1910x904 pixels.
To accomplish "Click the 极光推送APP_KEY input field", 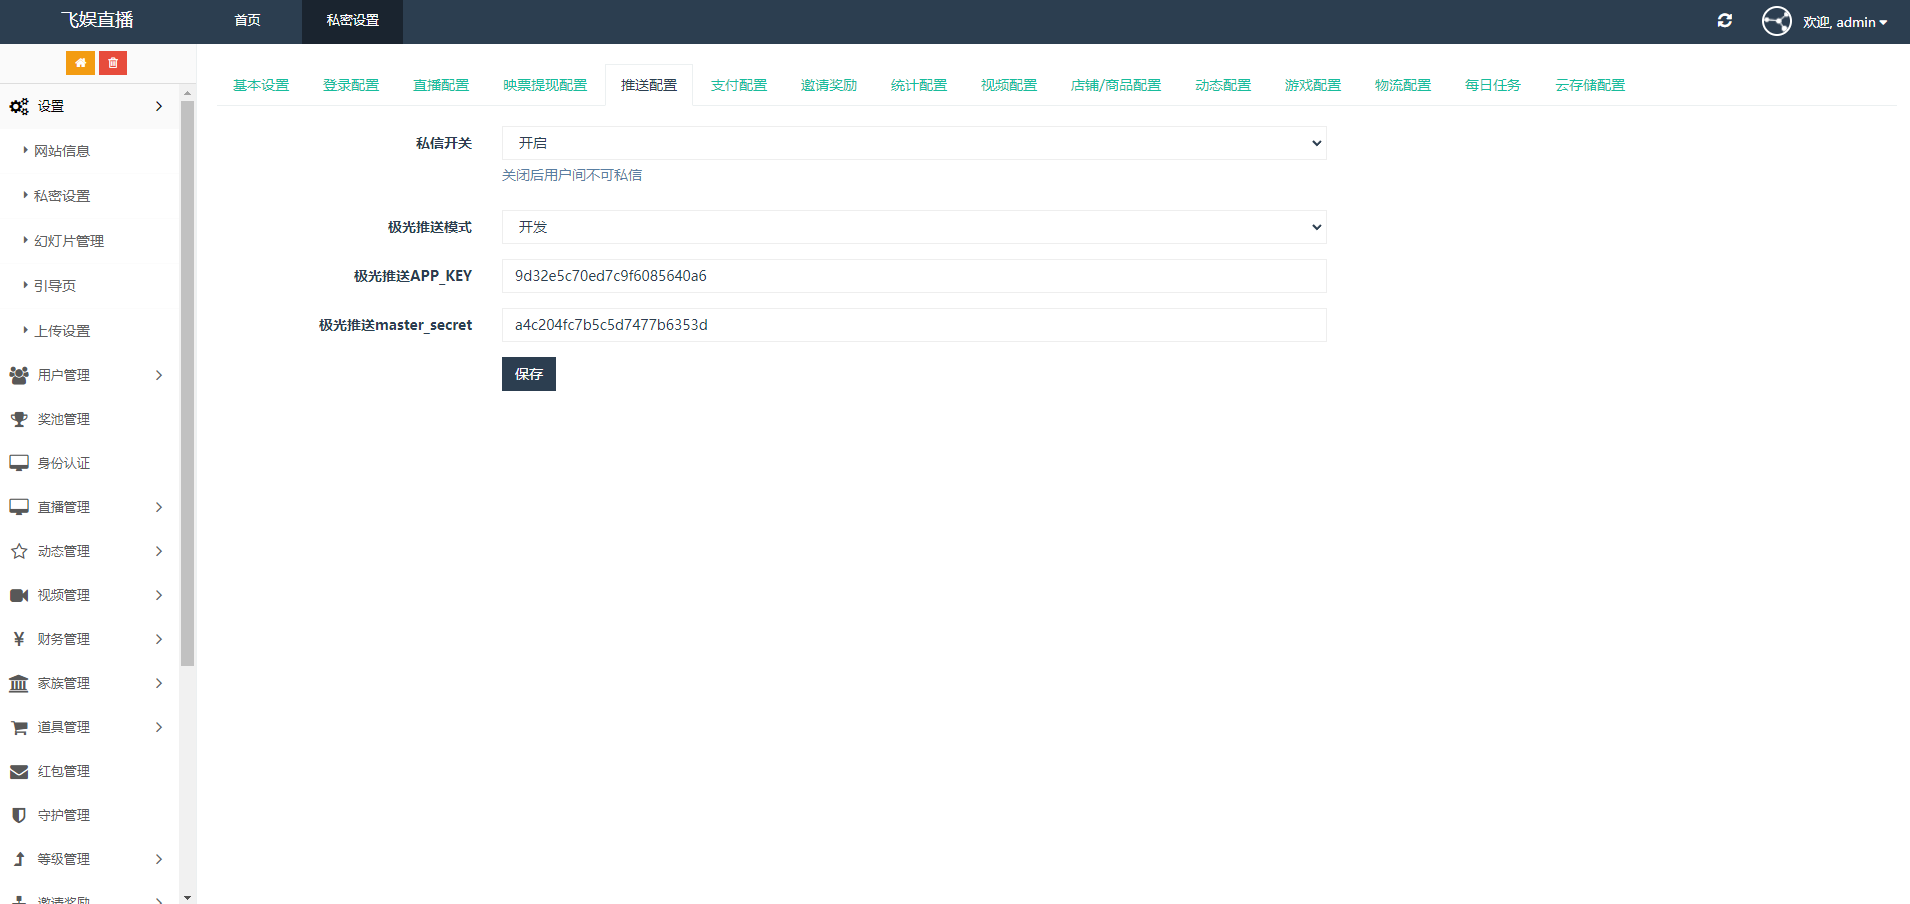I will [x=913, y=276].
